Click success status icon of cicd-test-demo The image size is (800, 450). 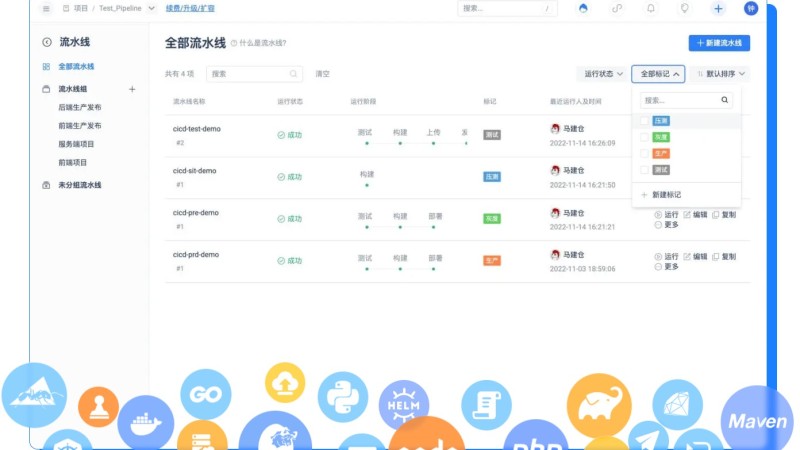click(281, 135)
